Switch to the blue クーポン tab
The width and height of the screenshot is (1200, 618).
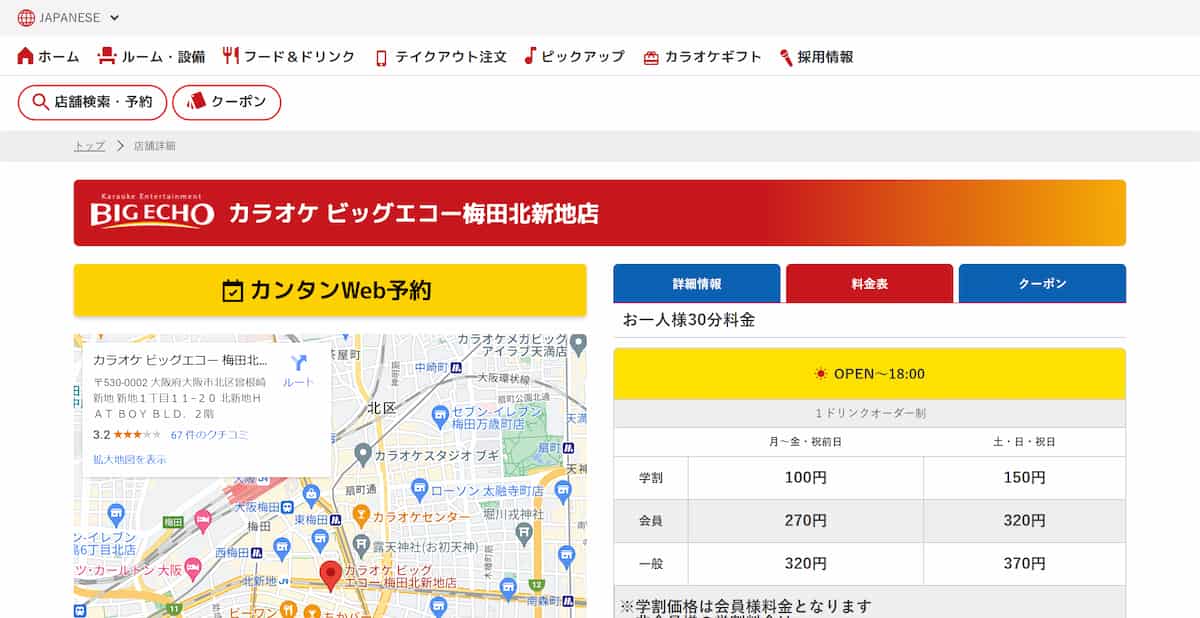click(x=1041, y=284)
